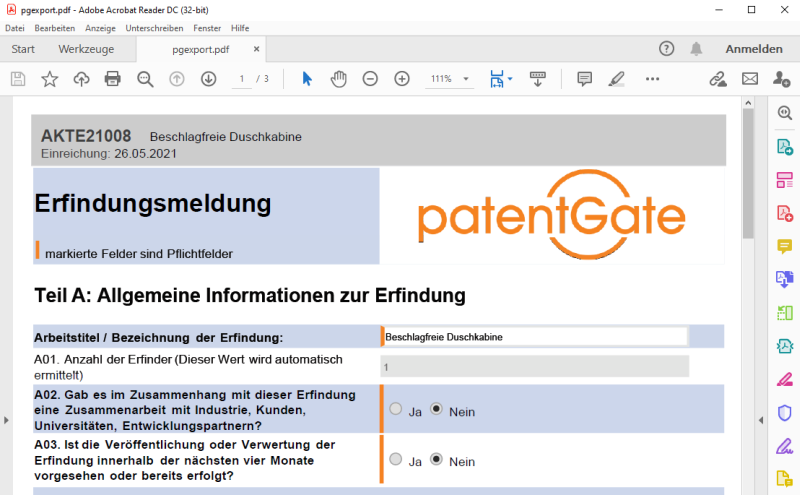The height and width of the screenshot is (495, 800).
Task: Add file to starred favorites
Action: pyautogui.click(x=49, y=79)
